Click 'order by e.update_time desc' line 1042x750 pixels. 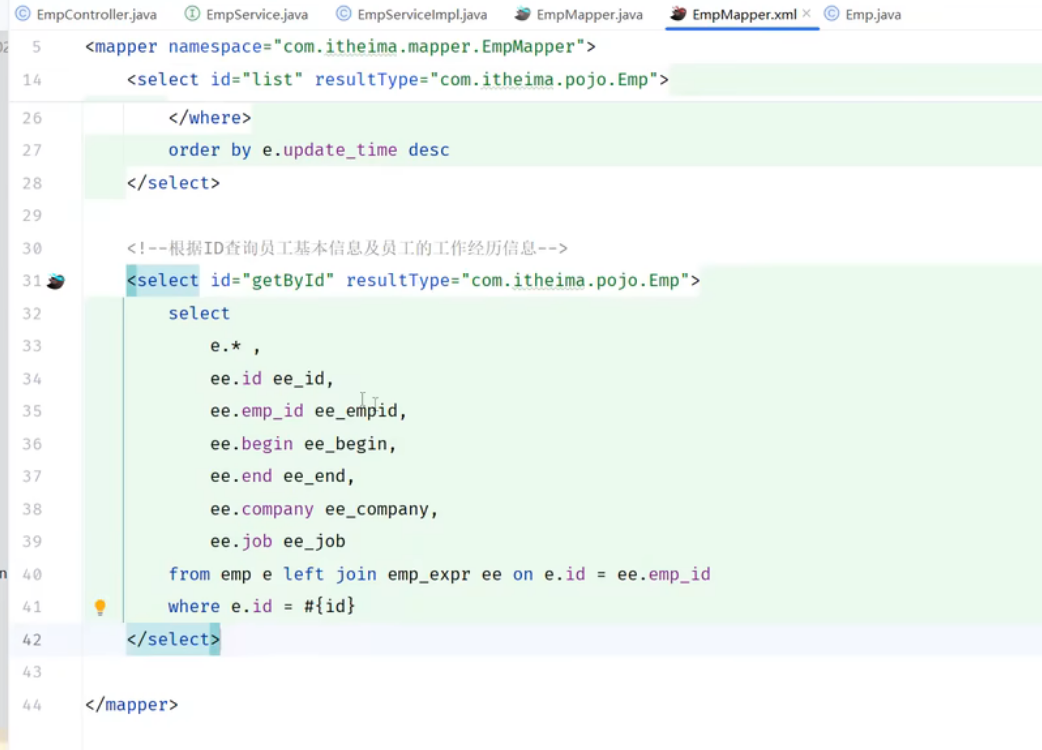(x=308, y=150)
